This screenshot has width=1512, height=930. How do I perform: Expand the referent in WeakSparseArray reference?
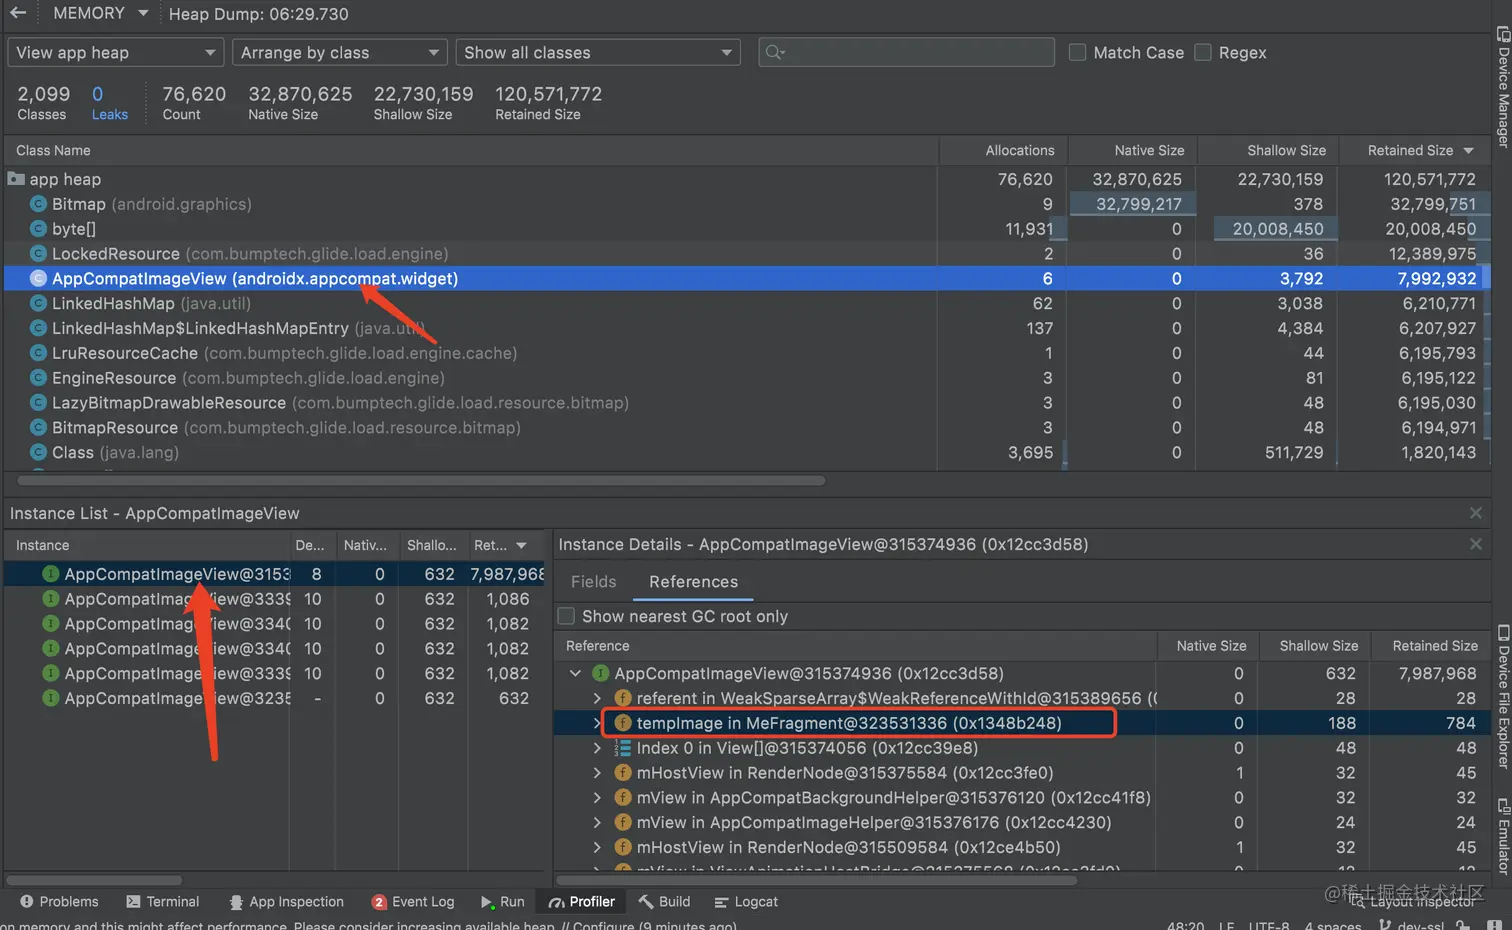tap(597, 698)
